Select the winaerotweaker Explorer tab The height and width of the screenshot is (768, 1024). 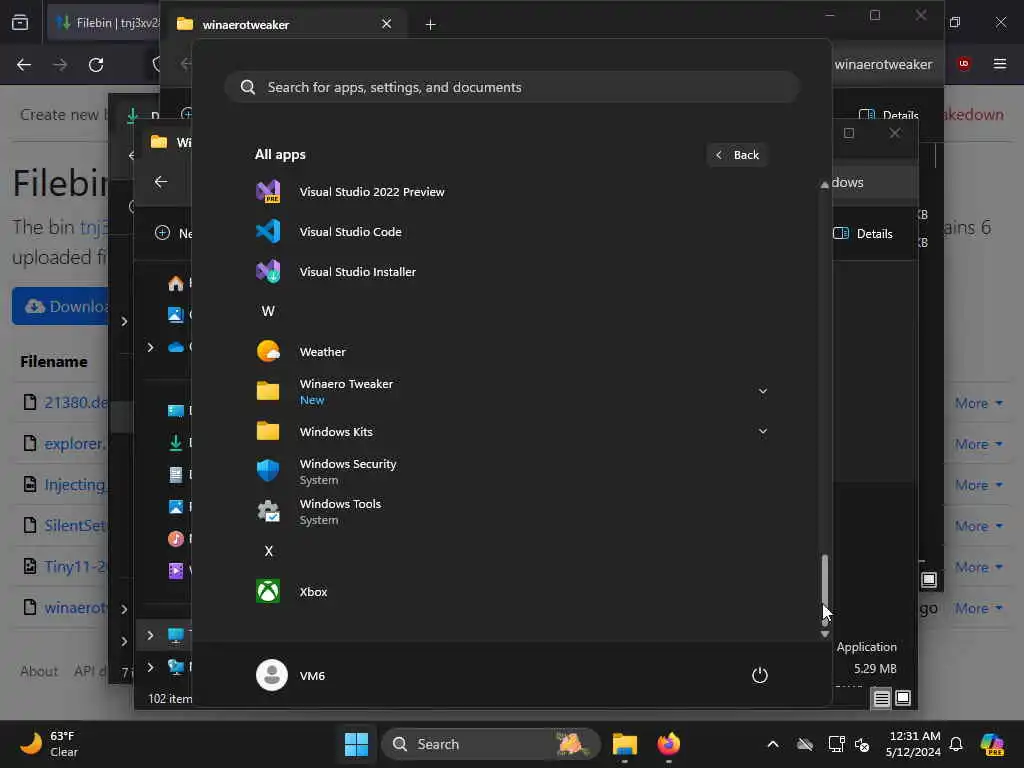[284, 24]
